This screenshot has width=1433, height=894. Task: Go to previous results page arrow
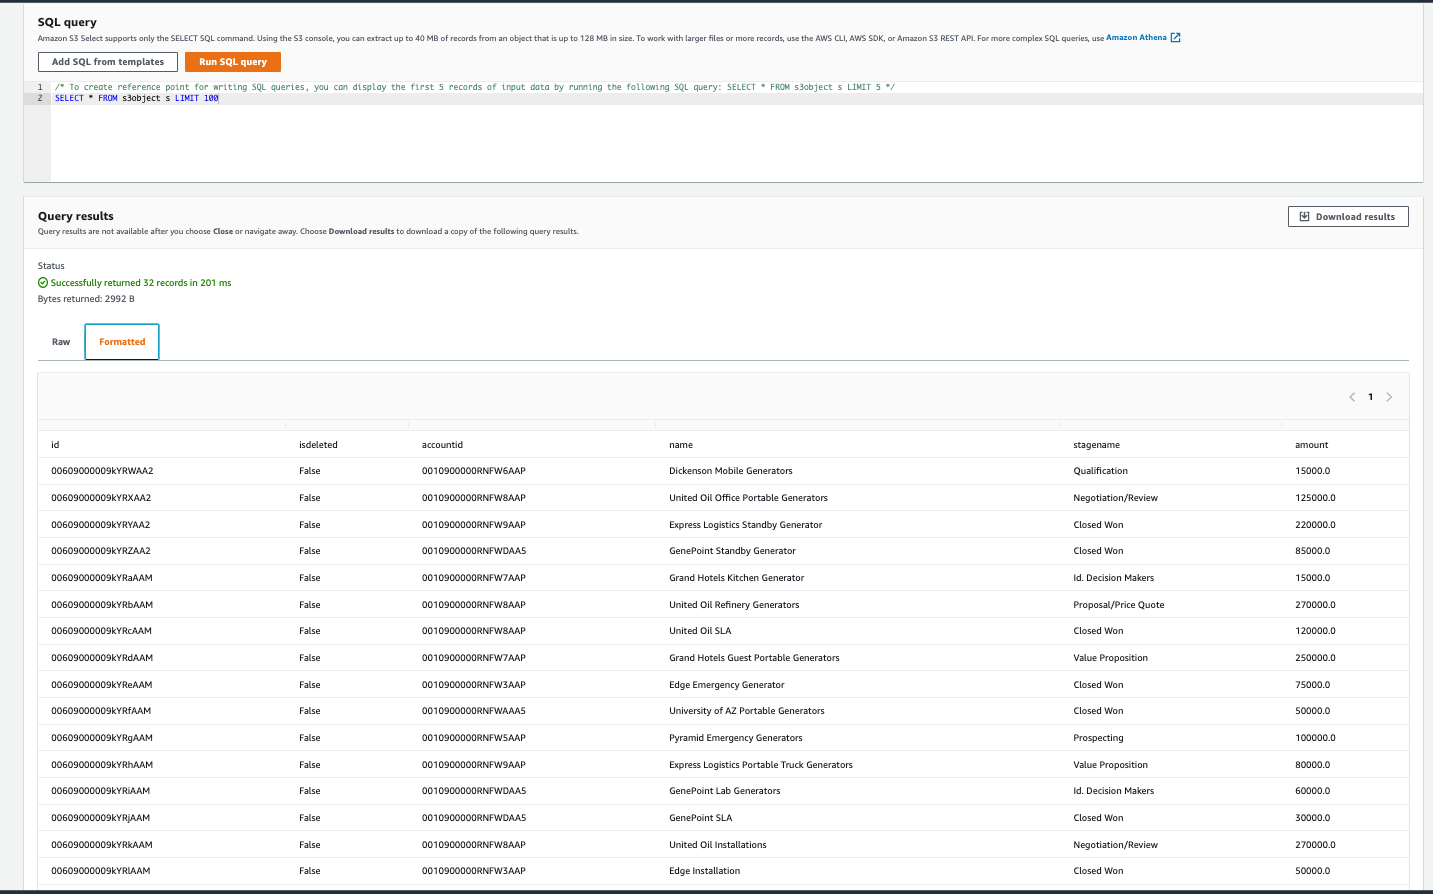pos(1352,397)
